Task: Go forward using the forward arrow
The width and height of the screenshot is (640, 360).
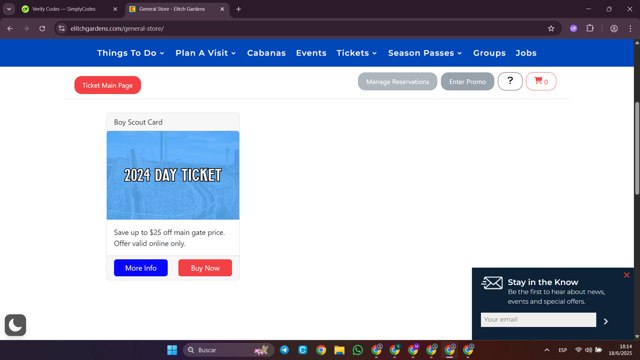Action: [26, 29]
